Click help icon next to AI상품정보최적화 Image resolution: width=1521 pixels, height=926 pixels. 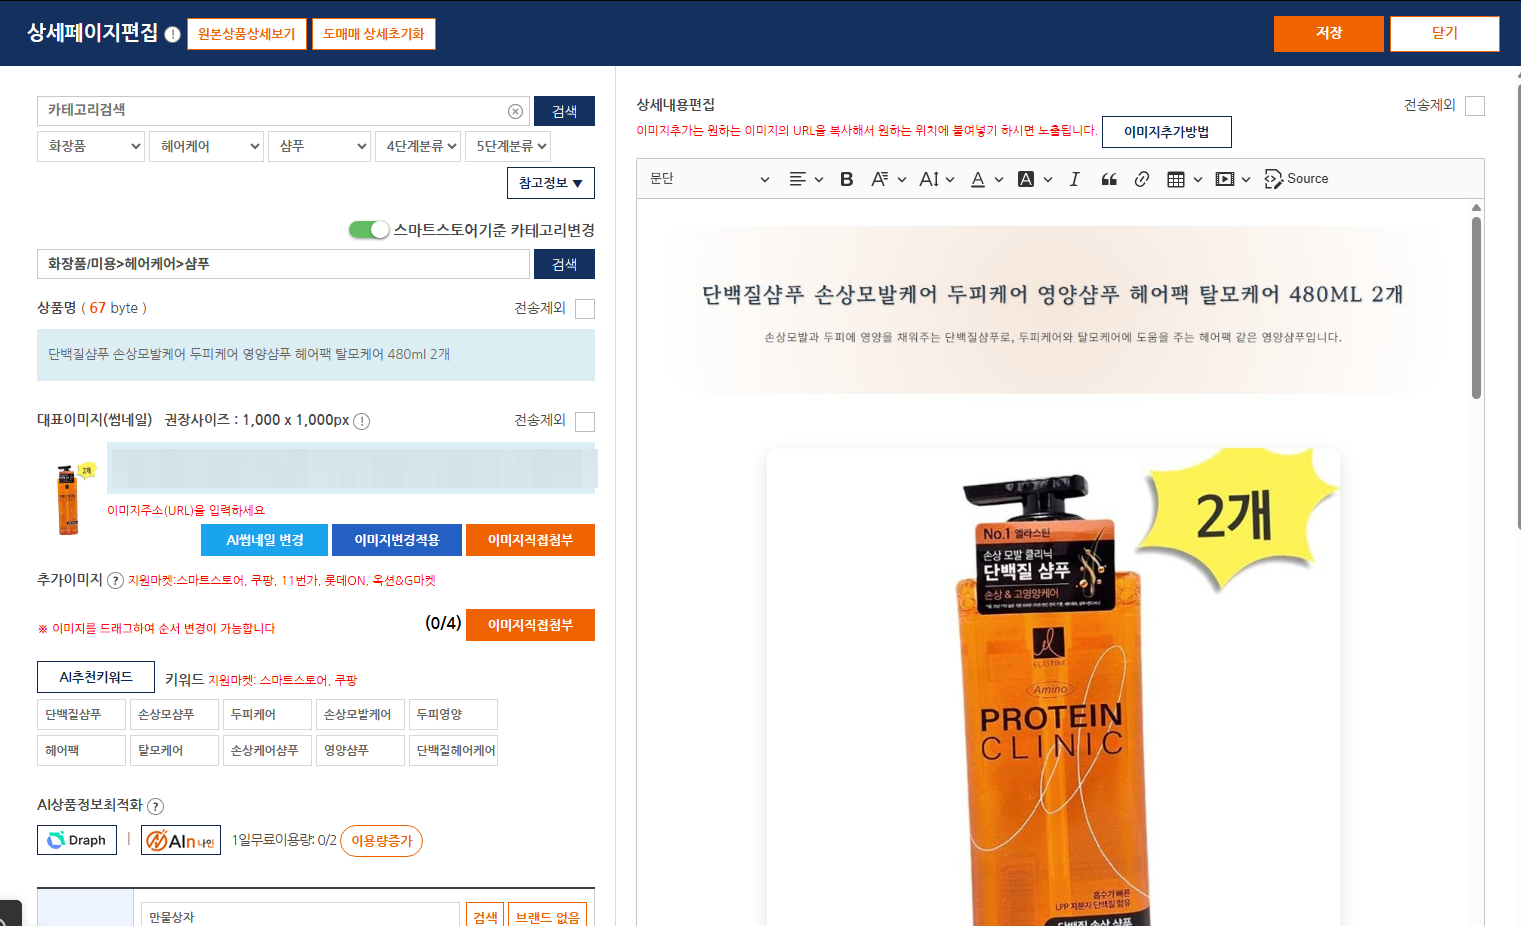(x=155, y=806)
